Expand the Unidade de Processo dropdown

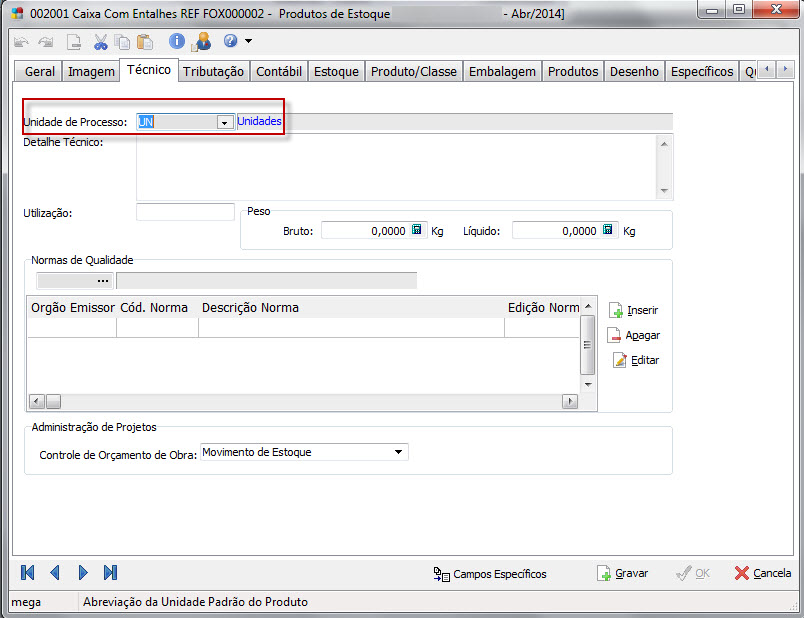tap(224, 122)
